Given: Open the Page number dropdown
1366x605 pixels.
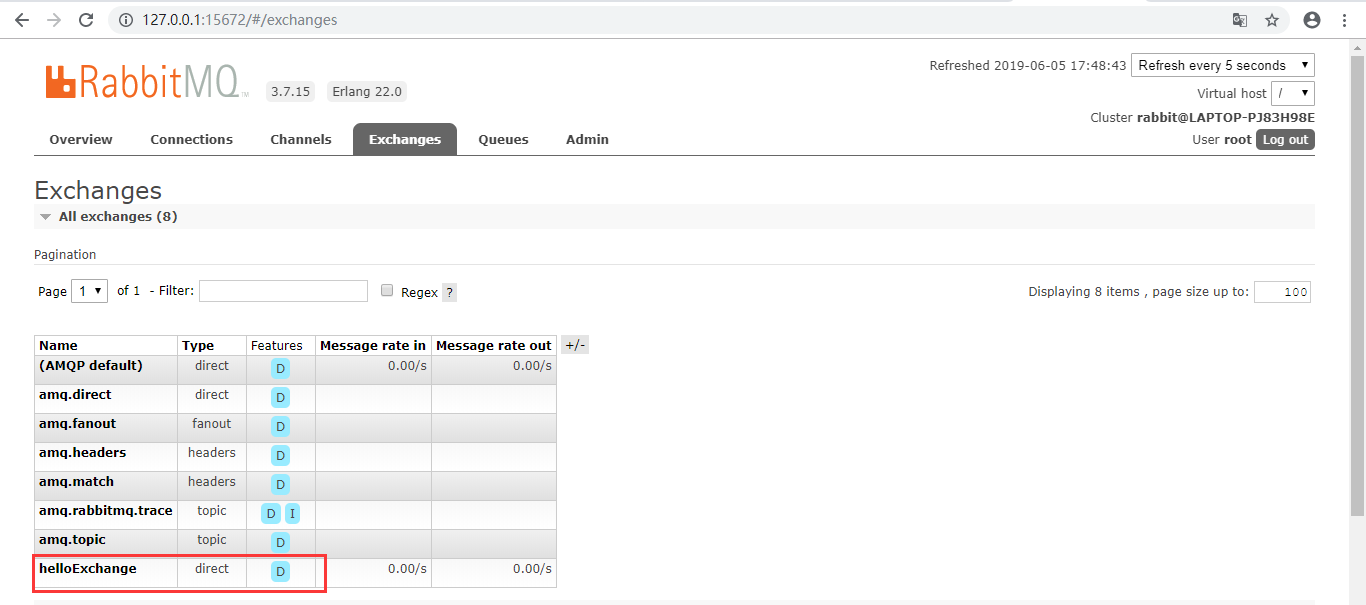Looking at the screenshot, I should coord(90,291).
